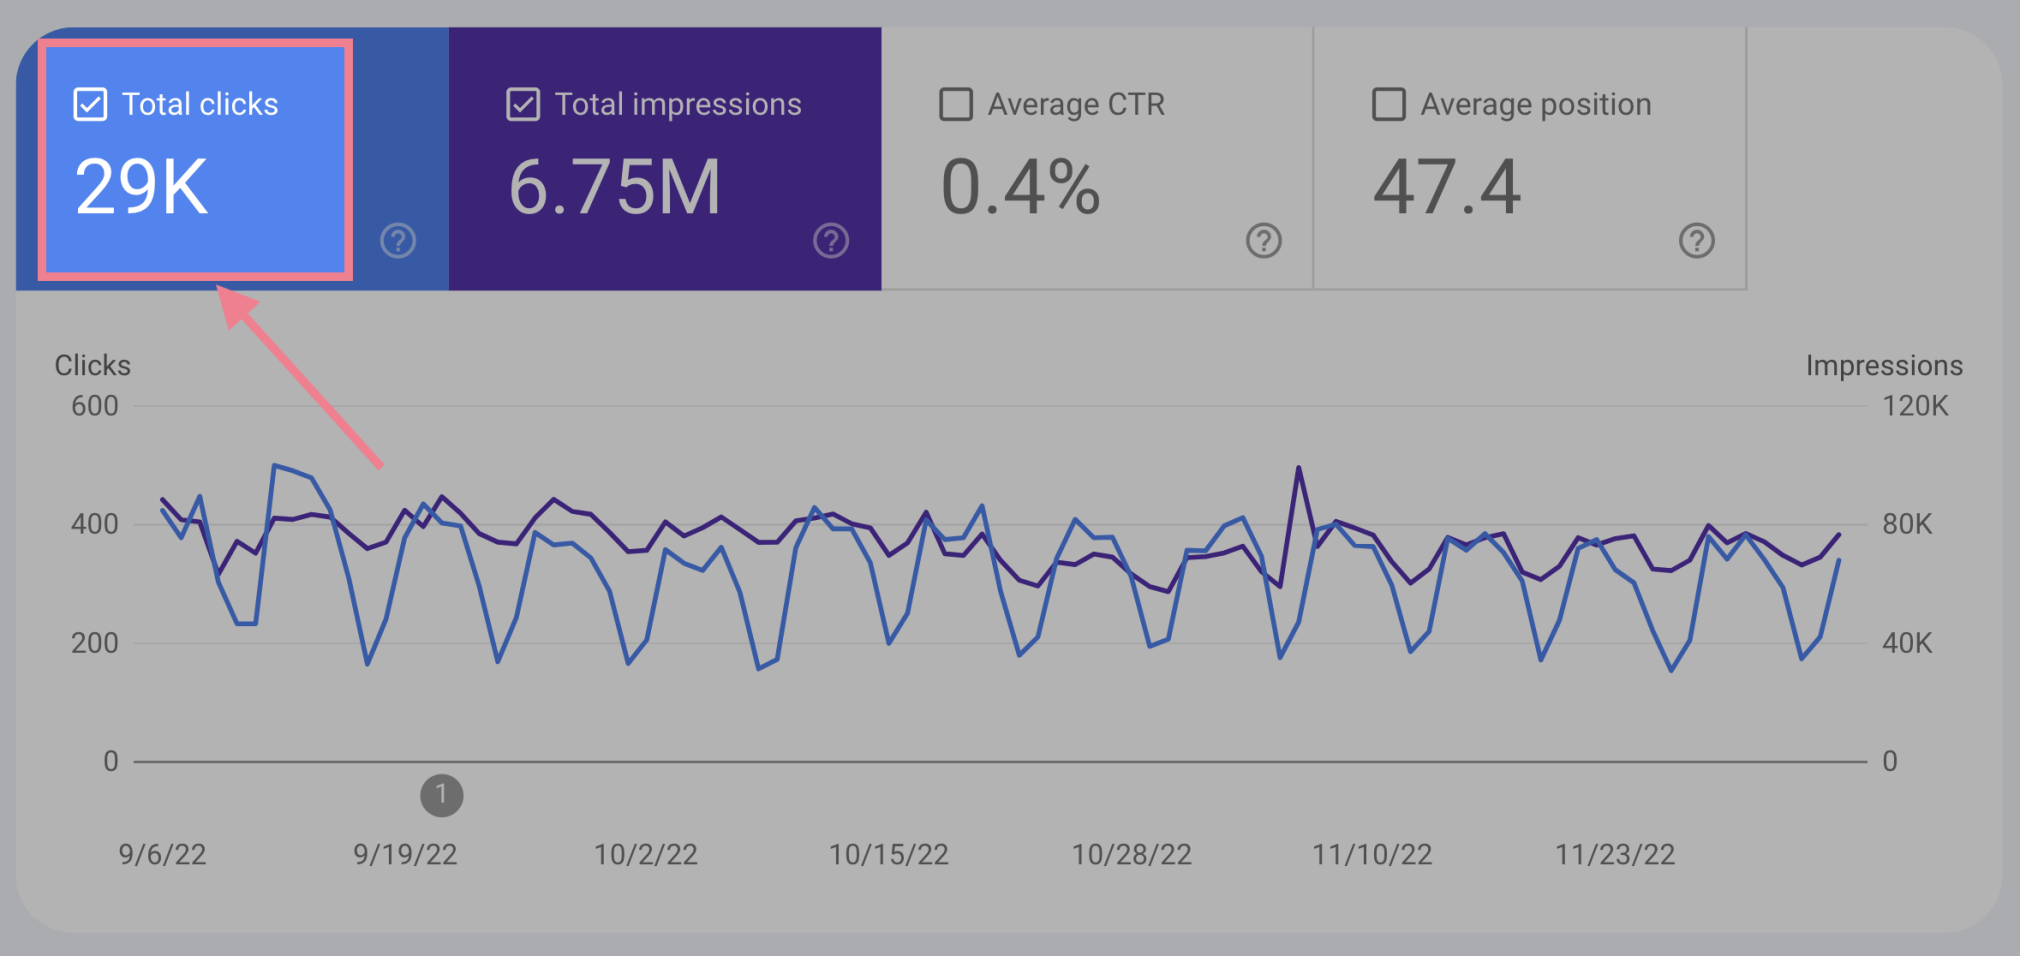This screenshot has height=956, width=2020.
Task: Click the 29K clicks value
Action: [141, 185]
